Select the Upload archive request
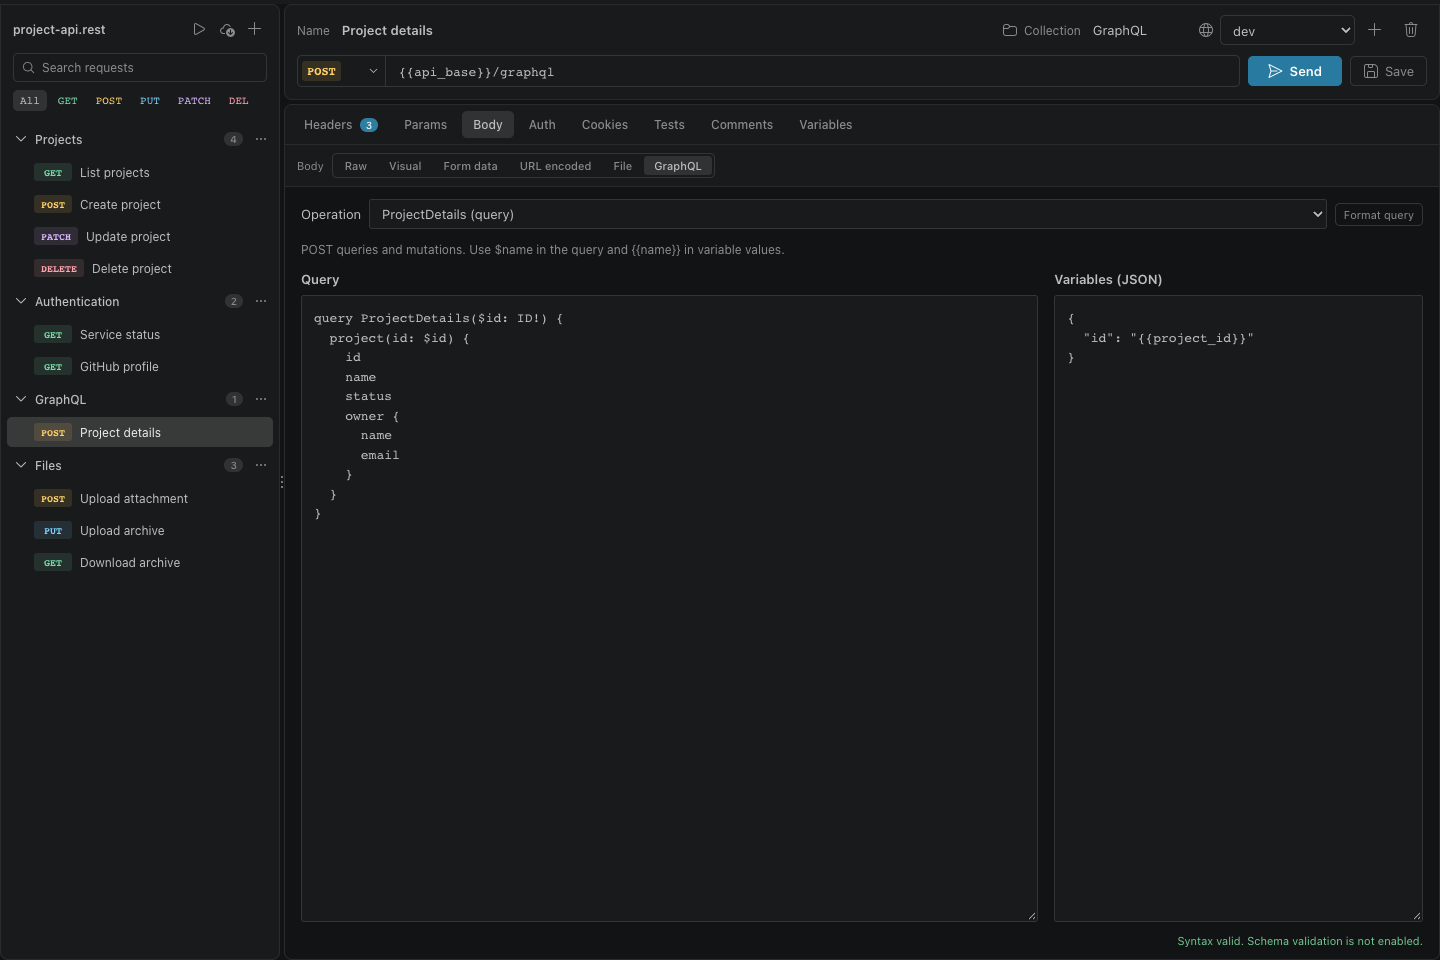1440x960 pixels. 140,531
